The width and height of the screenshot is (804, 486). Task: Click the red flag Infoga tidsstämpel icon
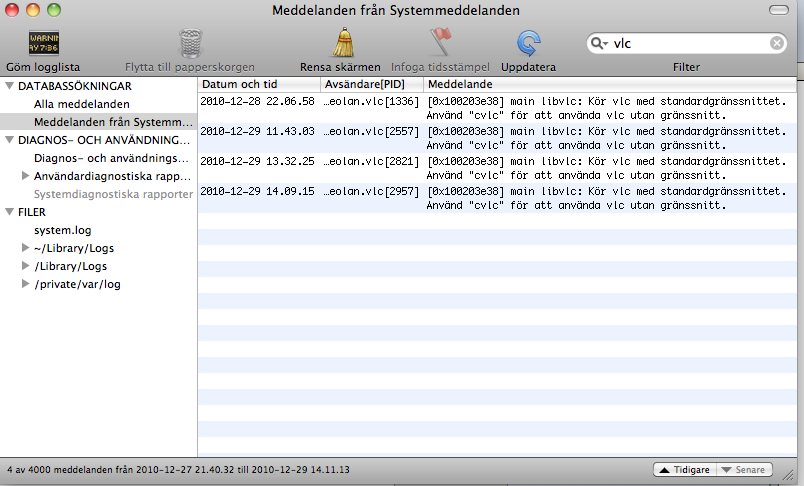point(440,42)
